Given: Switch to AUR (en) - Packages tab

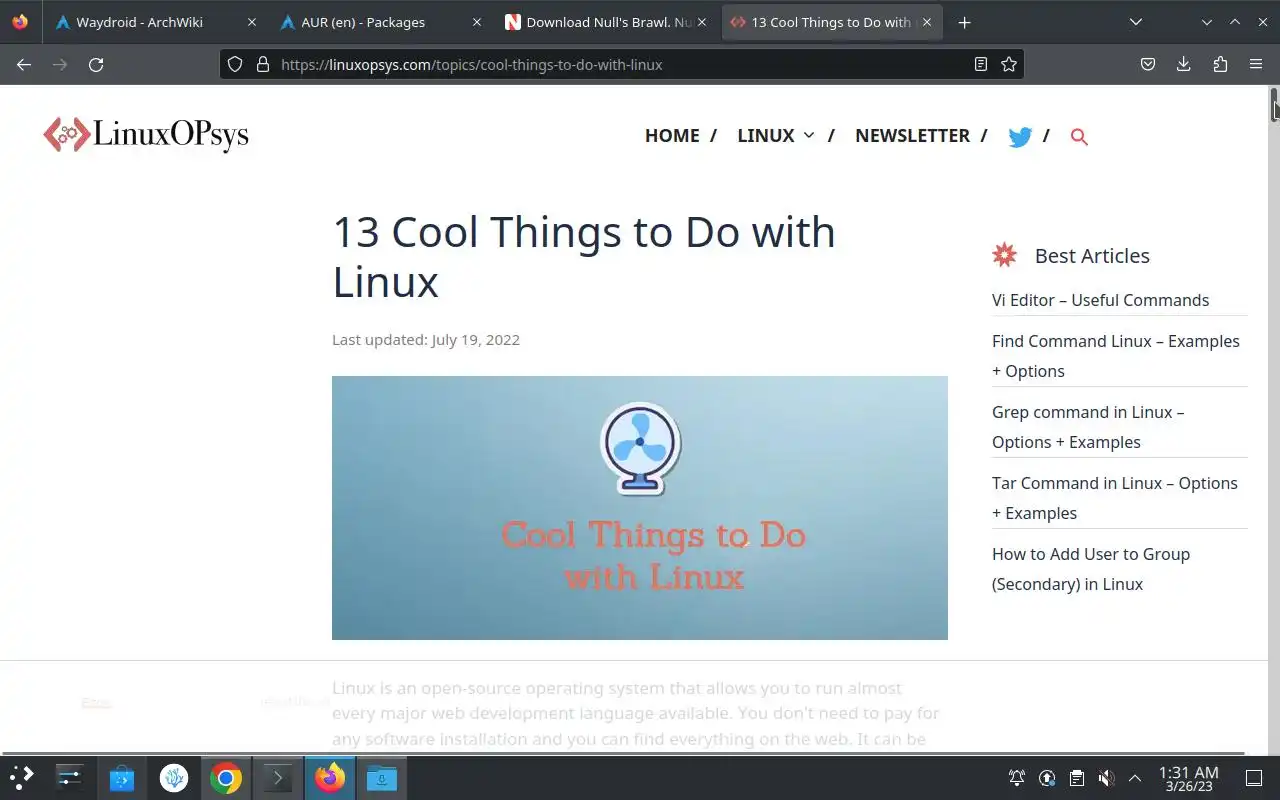Looking at the screenshot, I should pyautogui.click(x=380, y=22).
